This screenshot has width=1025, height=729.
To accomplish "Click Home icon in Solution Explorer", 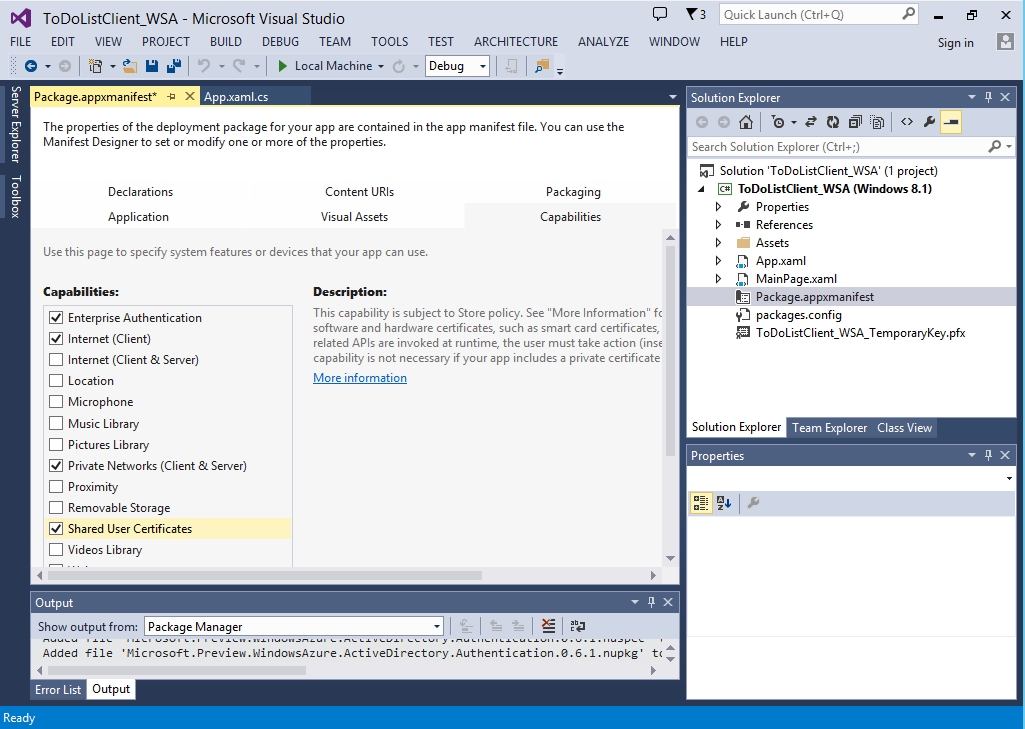I will (x=745, y=122).
